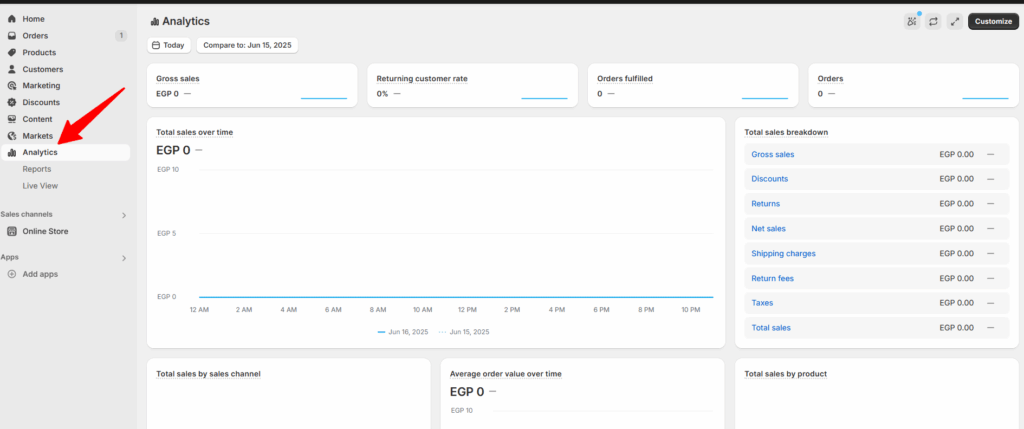Open the Compare to date dropdown
Viewport: 1024px width, 429px height.
click(247, 45)
